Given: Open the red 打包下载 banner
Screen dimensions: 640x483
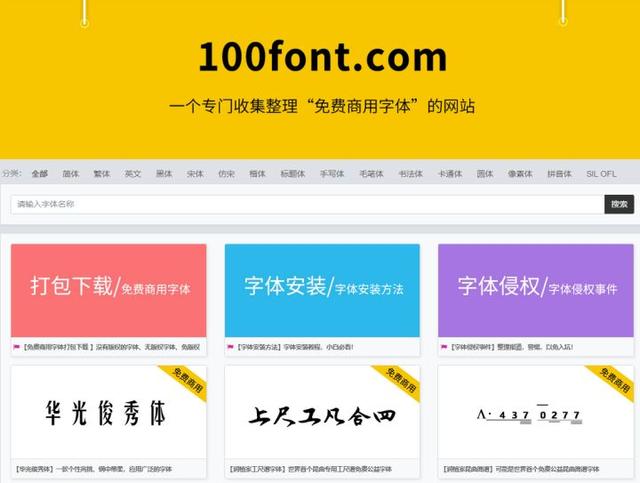Looking at the screenshot, I should coord(109,290).
